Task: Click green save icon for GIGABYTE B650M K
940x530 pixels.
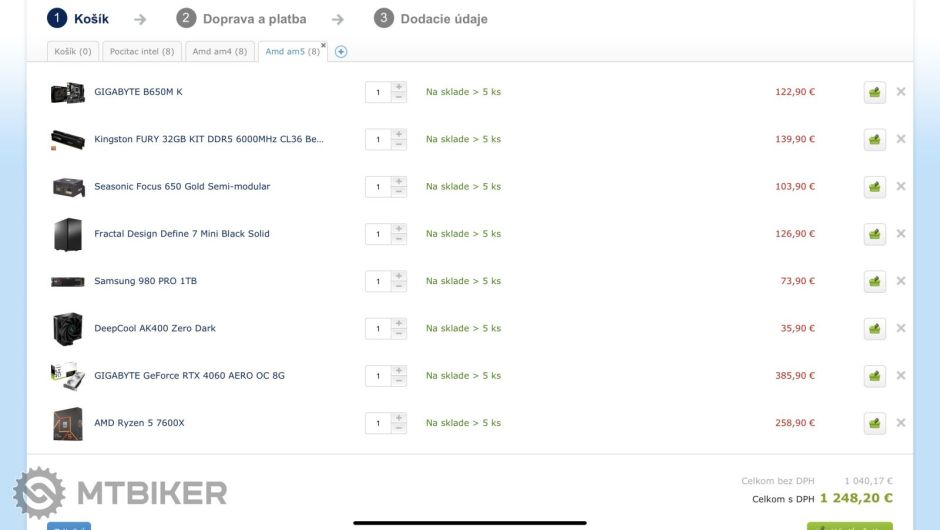Action: point(874,92)
